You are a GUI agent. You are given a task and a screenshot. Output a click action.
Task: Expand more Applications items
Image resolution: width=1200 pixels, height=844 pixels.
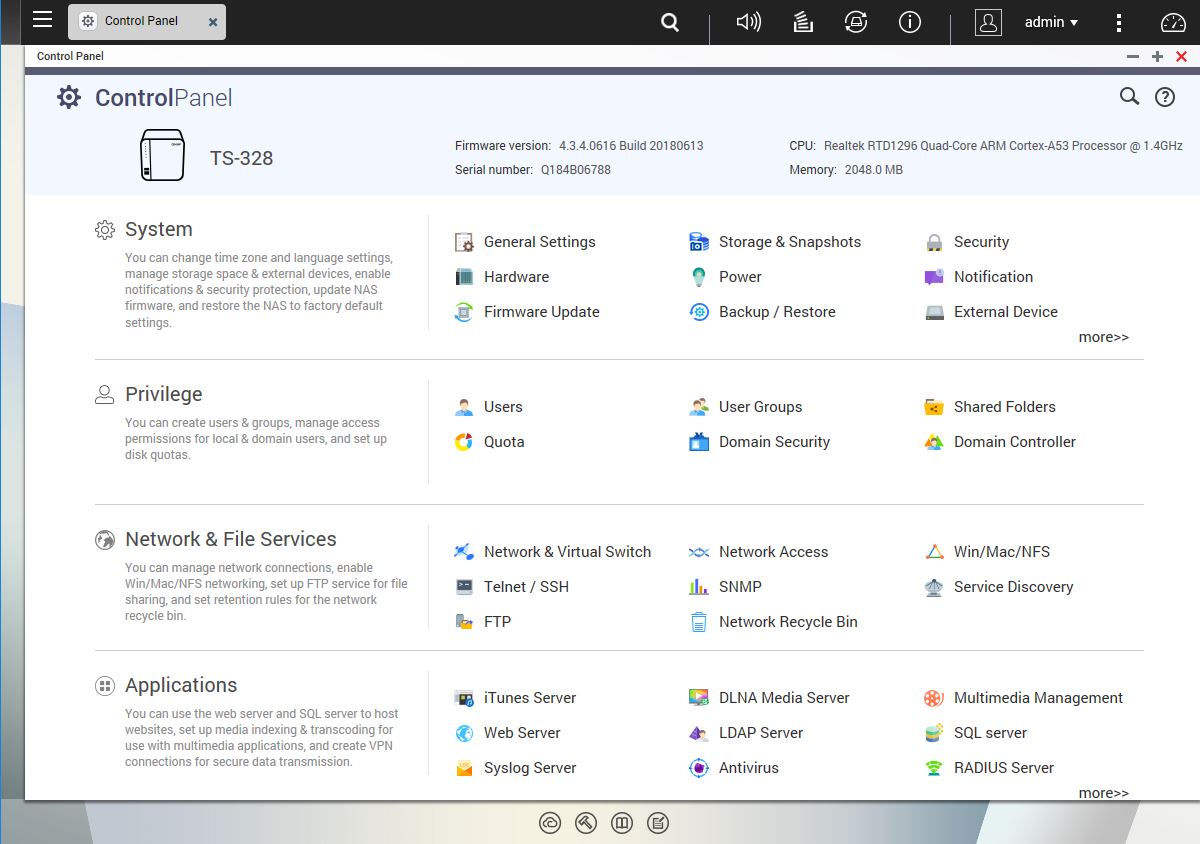(x=1103, y=793)
